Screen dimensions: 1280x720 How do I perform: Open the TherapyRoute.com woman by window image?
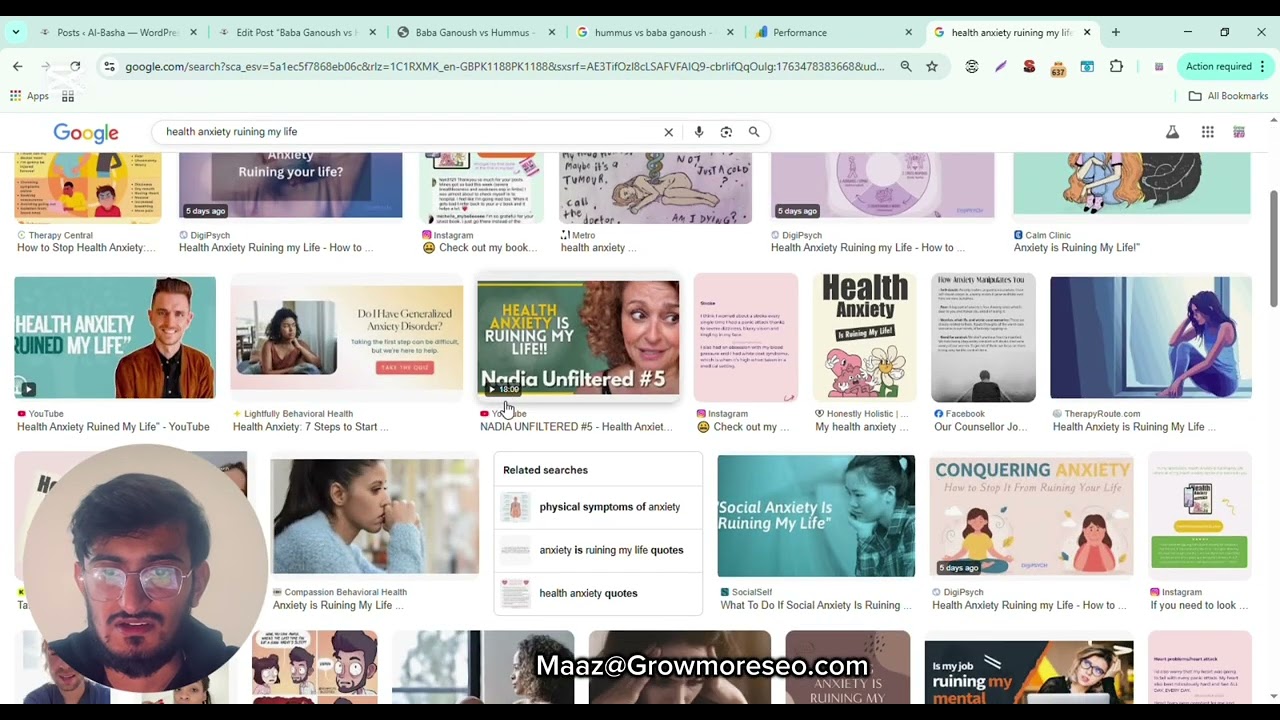pos(1151,338)
